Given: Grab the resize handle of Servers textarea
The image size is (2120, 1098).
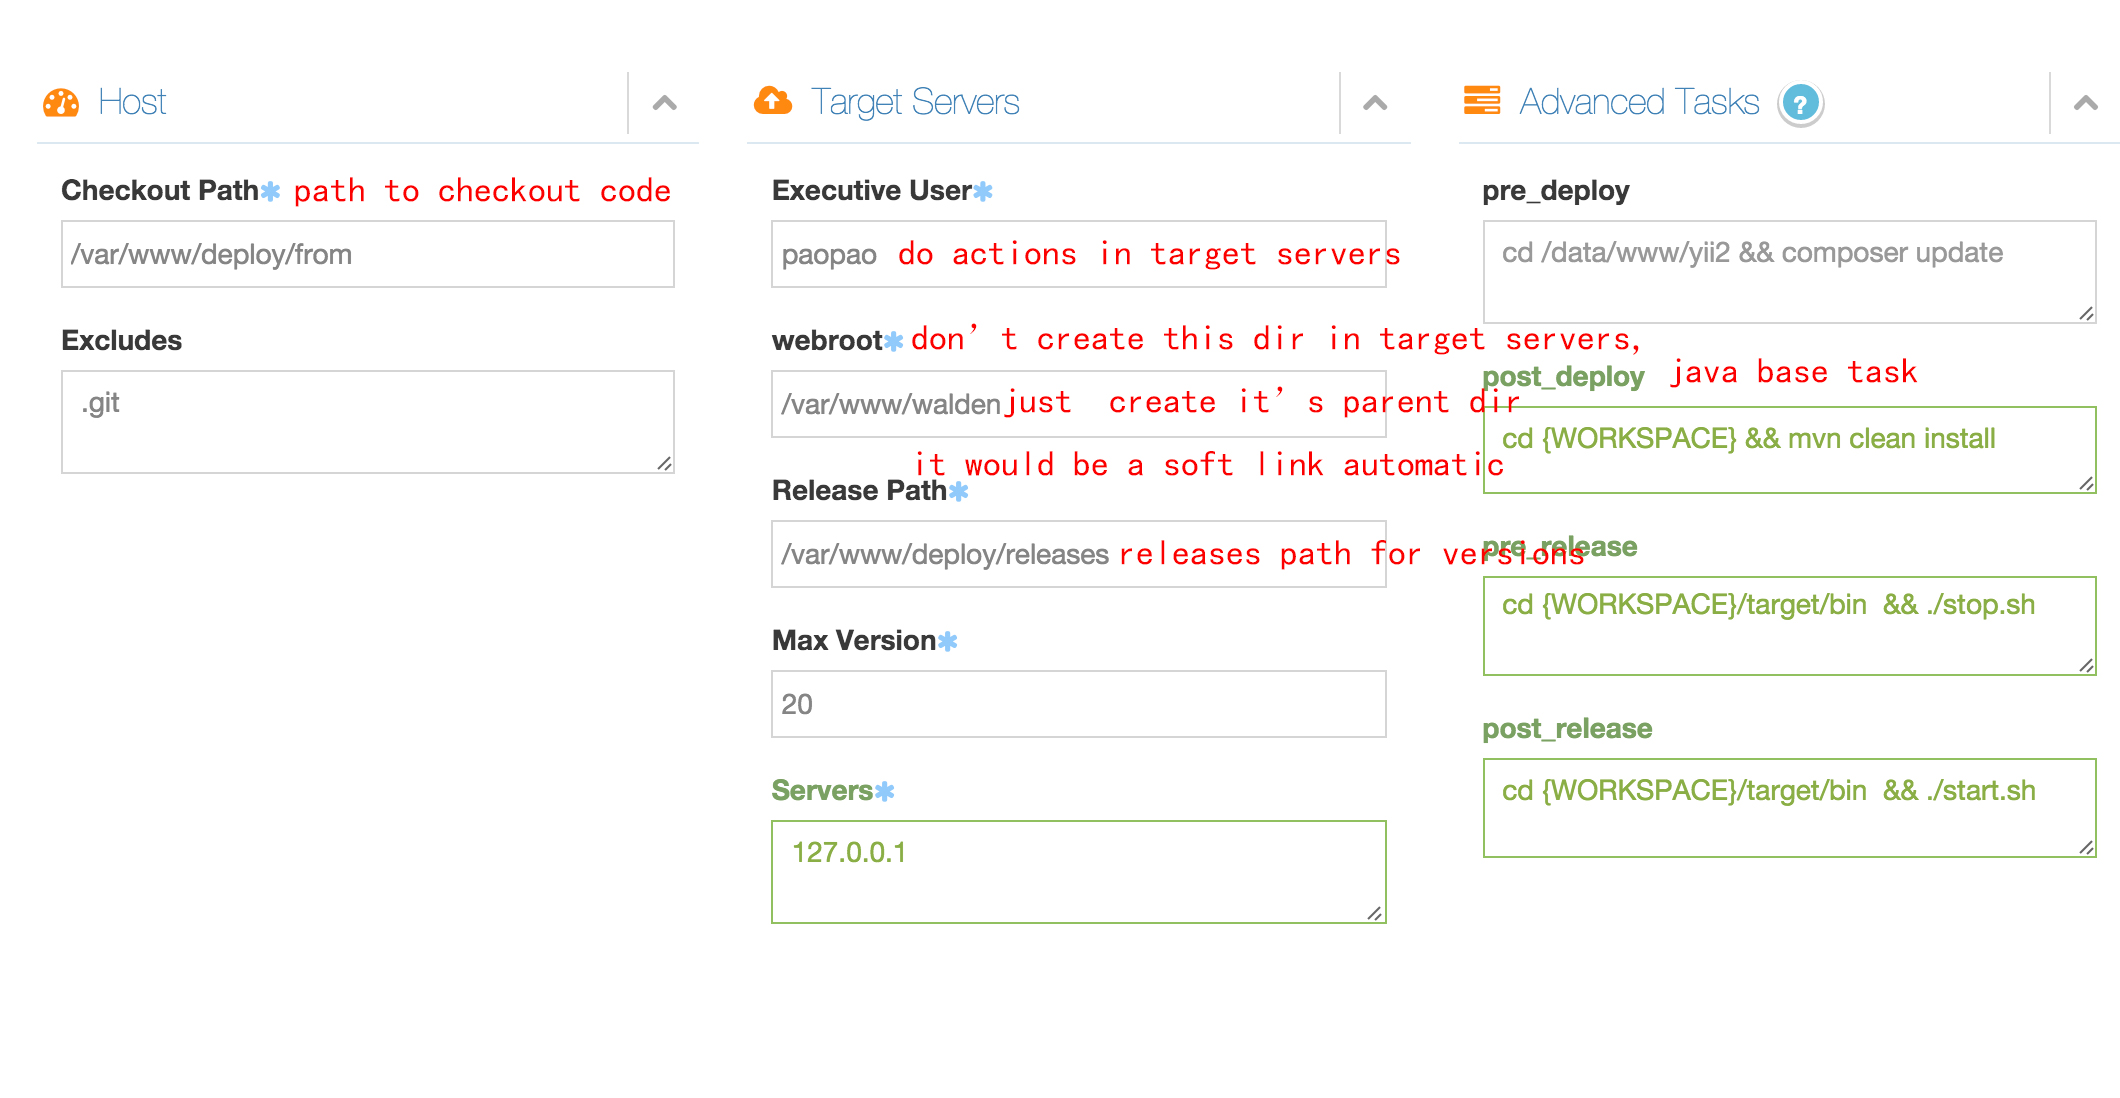Looking at the screenshot, I should (x=1375, y=913).
